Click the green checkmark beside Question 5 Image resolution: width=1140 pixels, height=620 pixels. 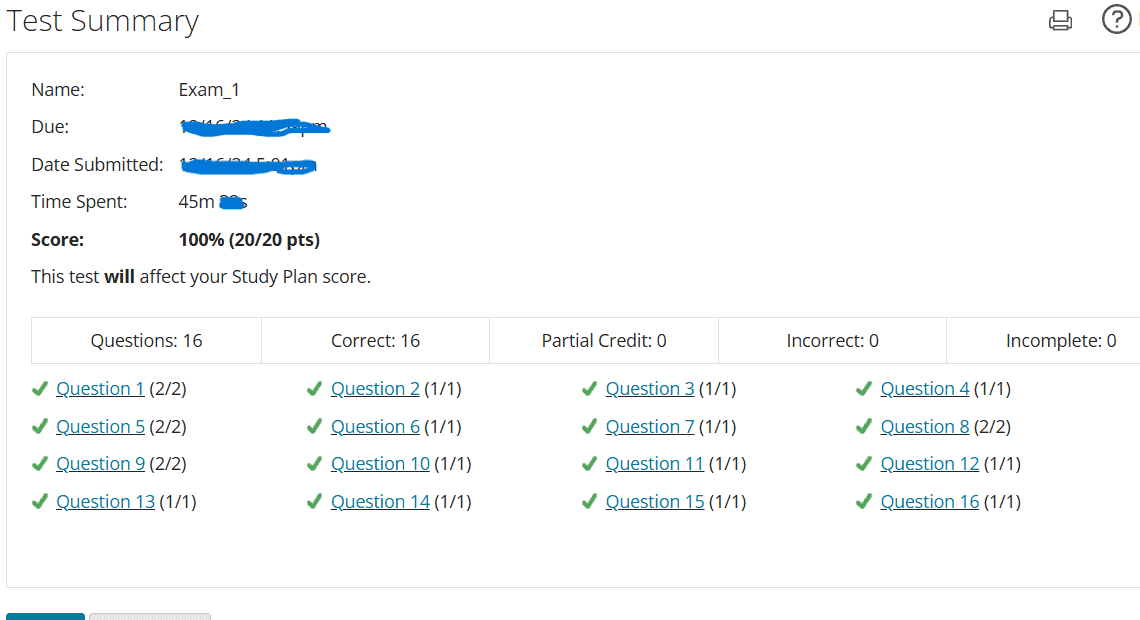click(x=40, y=426)
